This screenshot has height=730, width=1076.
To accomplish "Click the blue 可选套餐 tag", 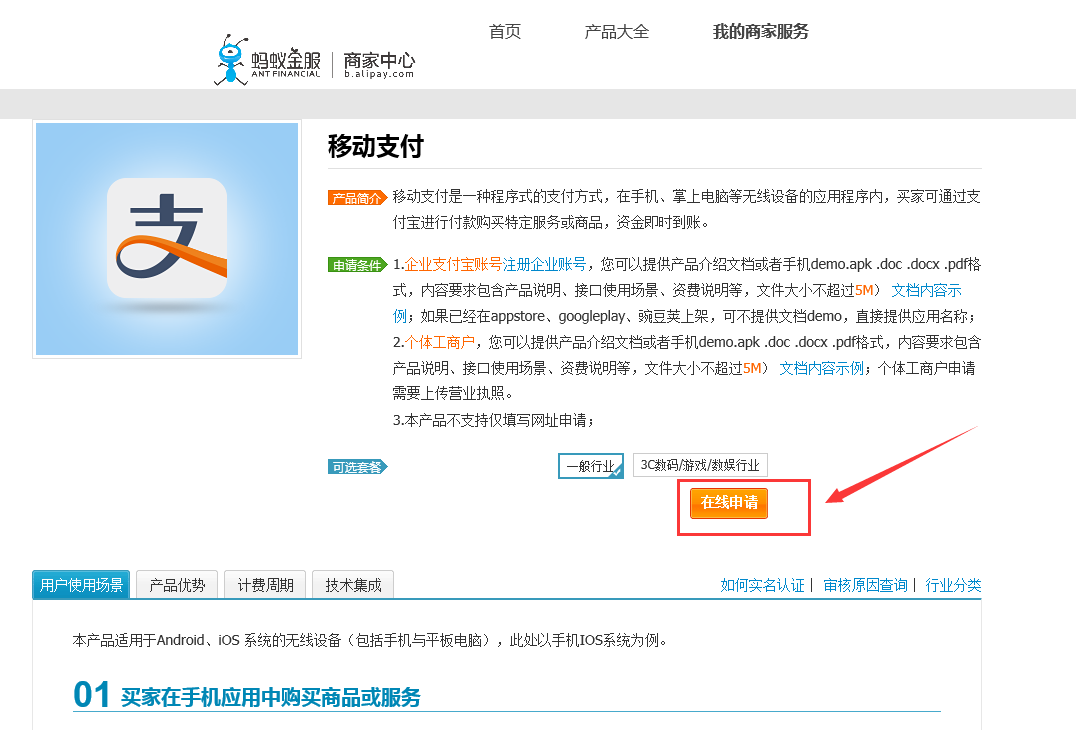I will (356, 466).
